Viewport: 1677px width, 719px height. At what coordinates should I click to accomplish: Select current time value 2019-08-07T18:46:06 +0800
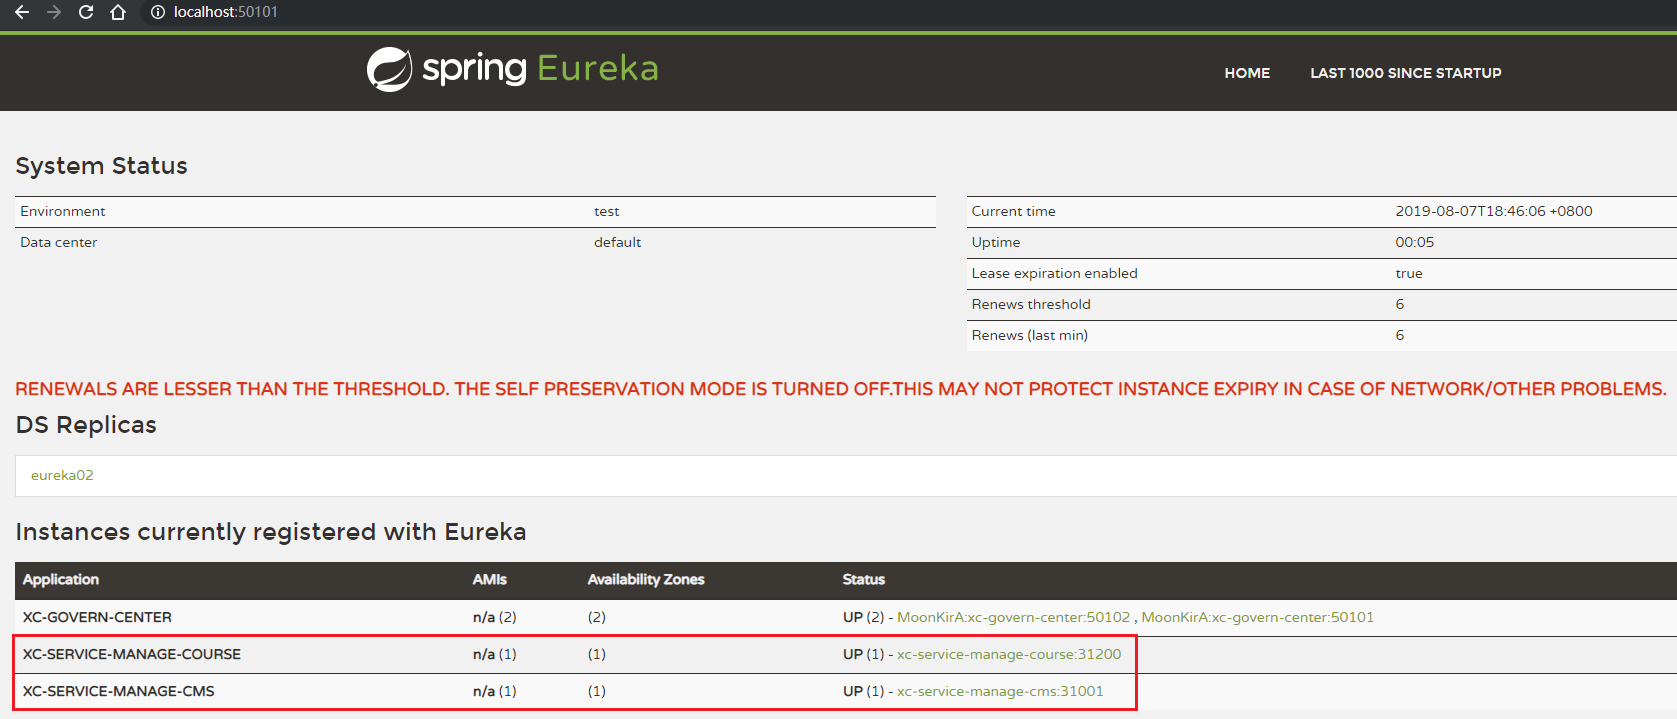[1494, 211]
